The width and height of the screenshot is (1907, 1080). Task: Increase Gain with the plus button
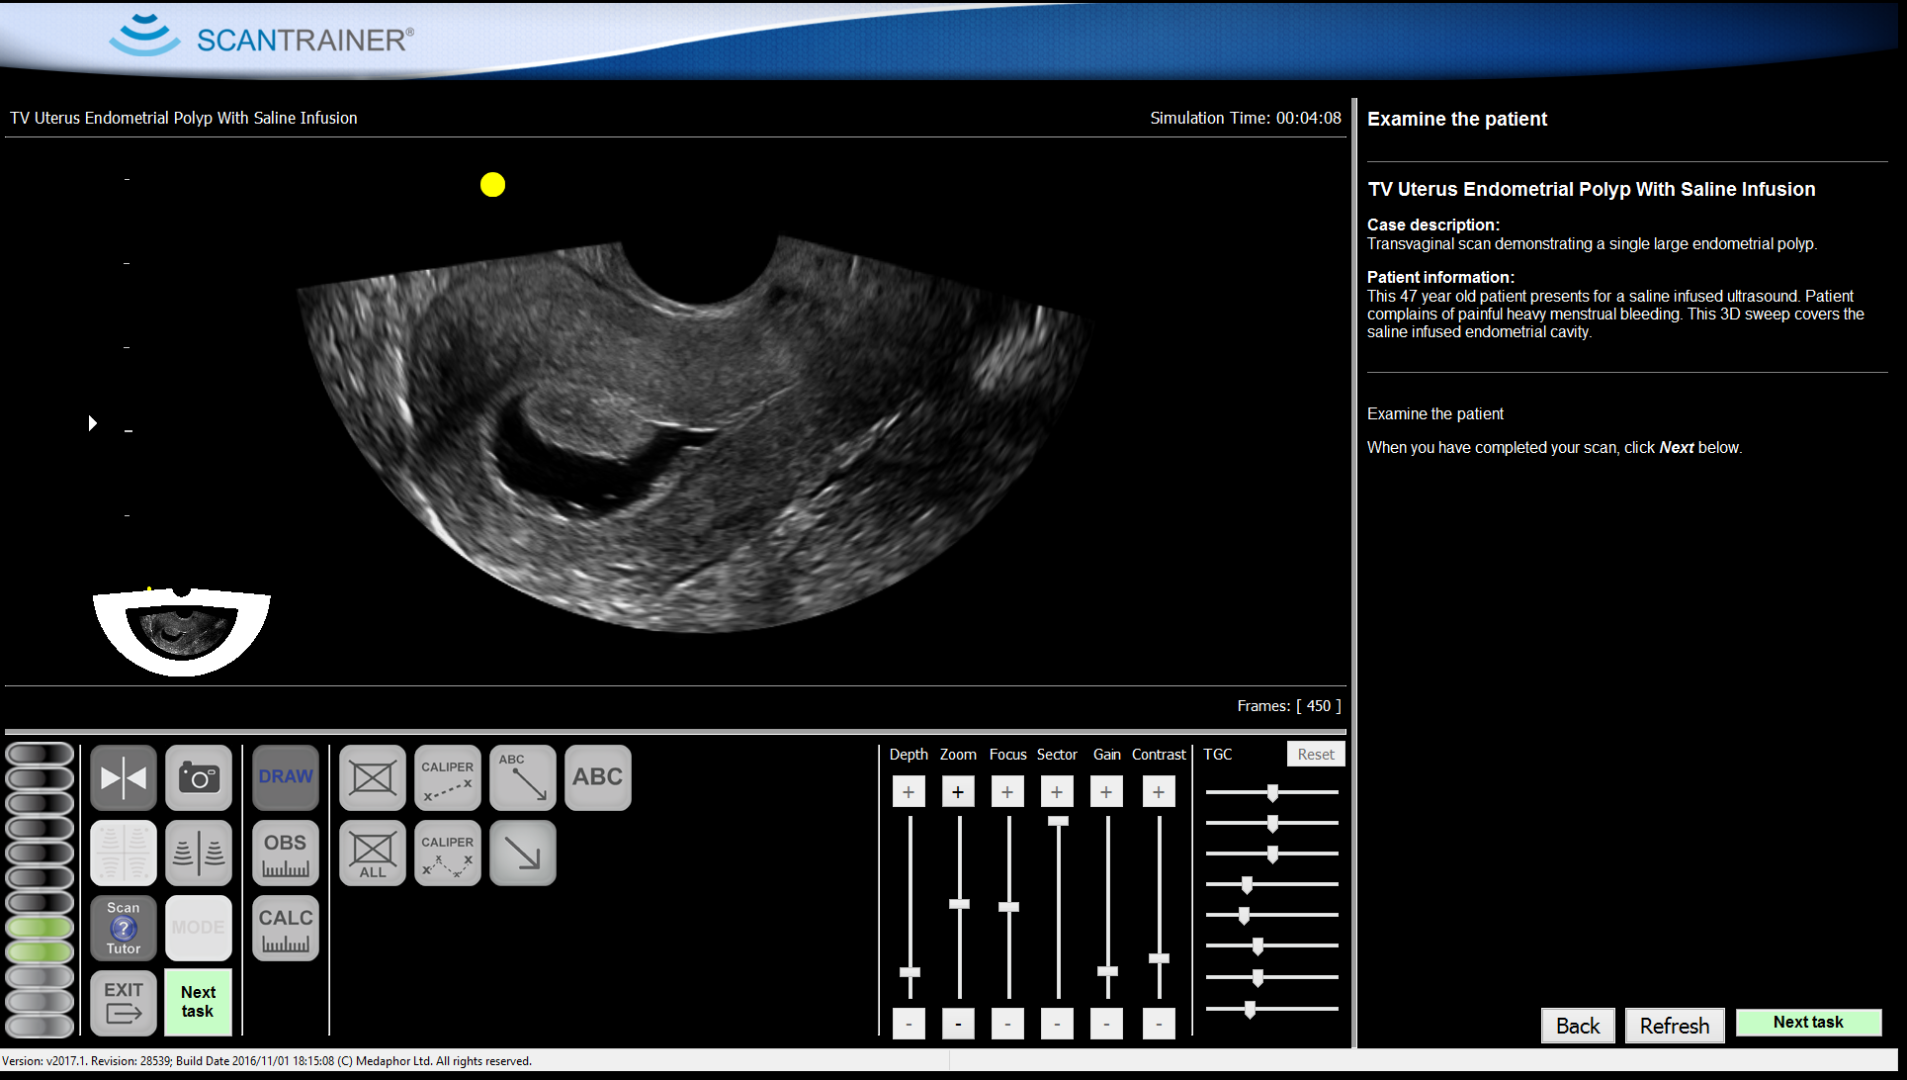point(1106,792)
